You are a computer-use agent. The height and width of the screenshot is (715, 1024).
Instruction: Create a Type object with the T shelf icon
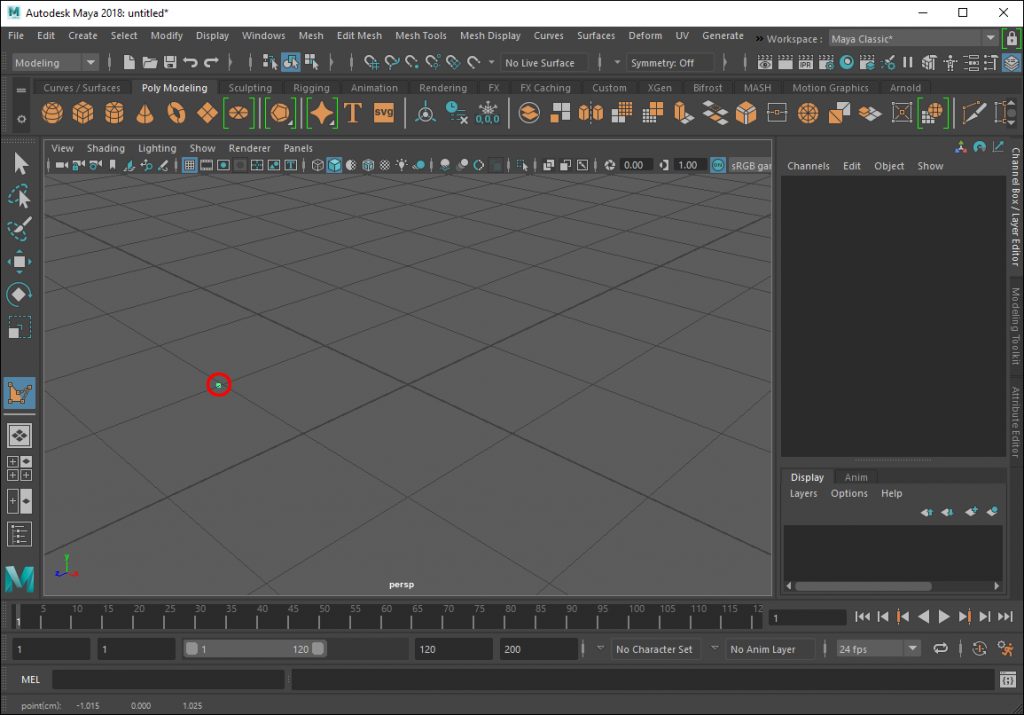pos(352,113)
